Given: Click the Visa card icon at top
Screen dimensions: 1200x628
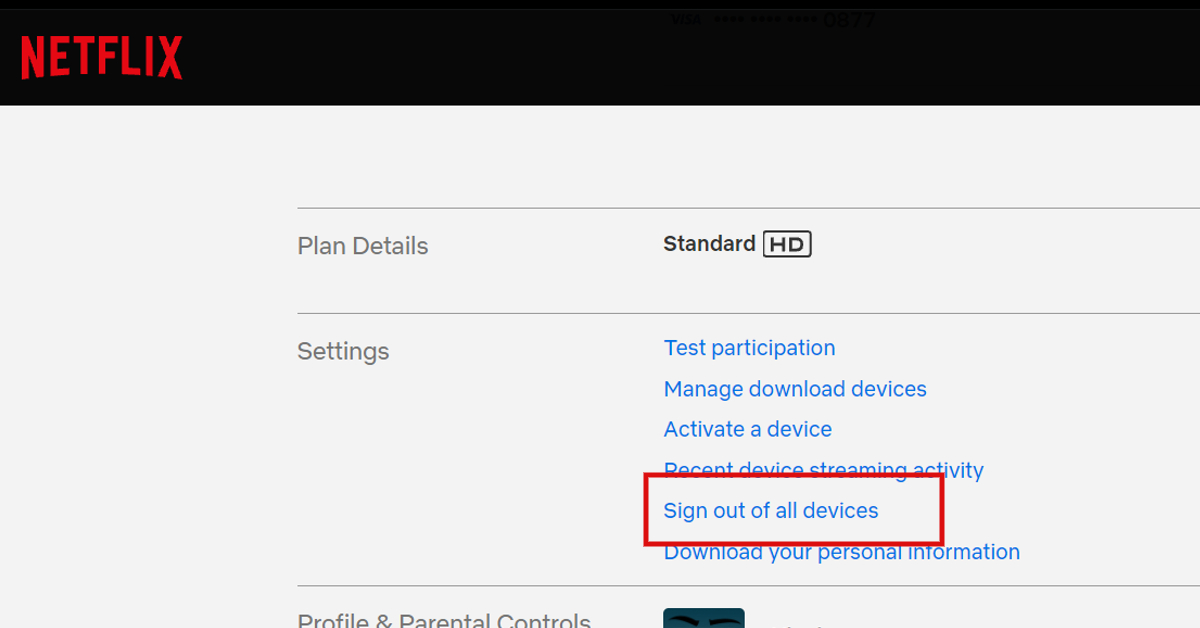Looking at the screenshot, I should (x=686, y=17).
